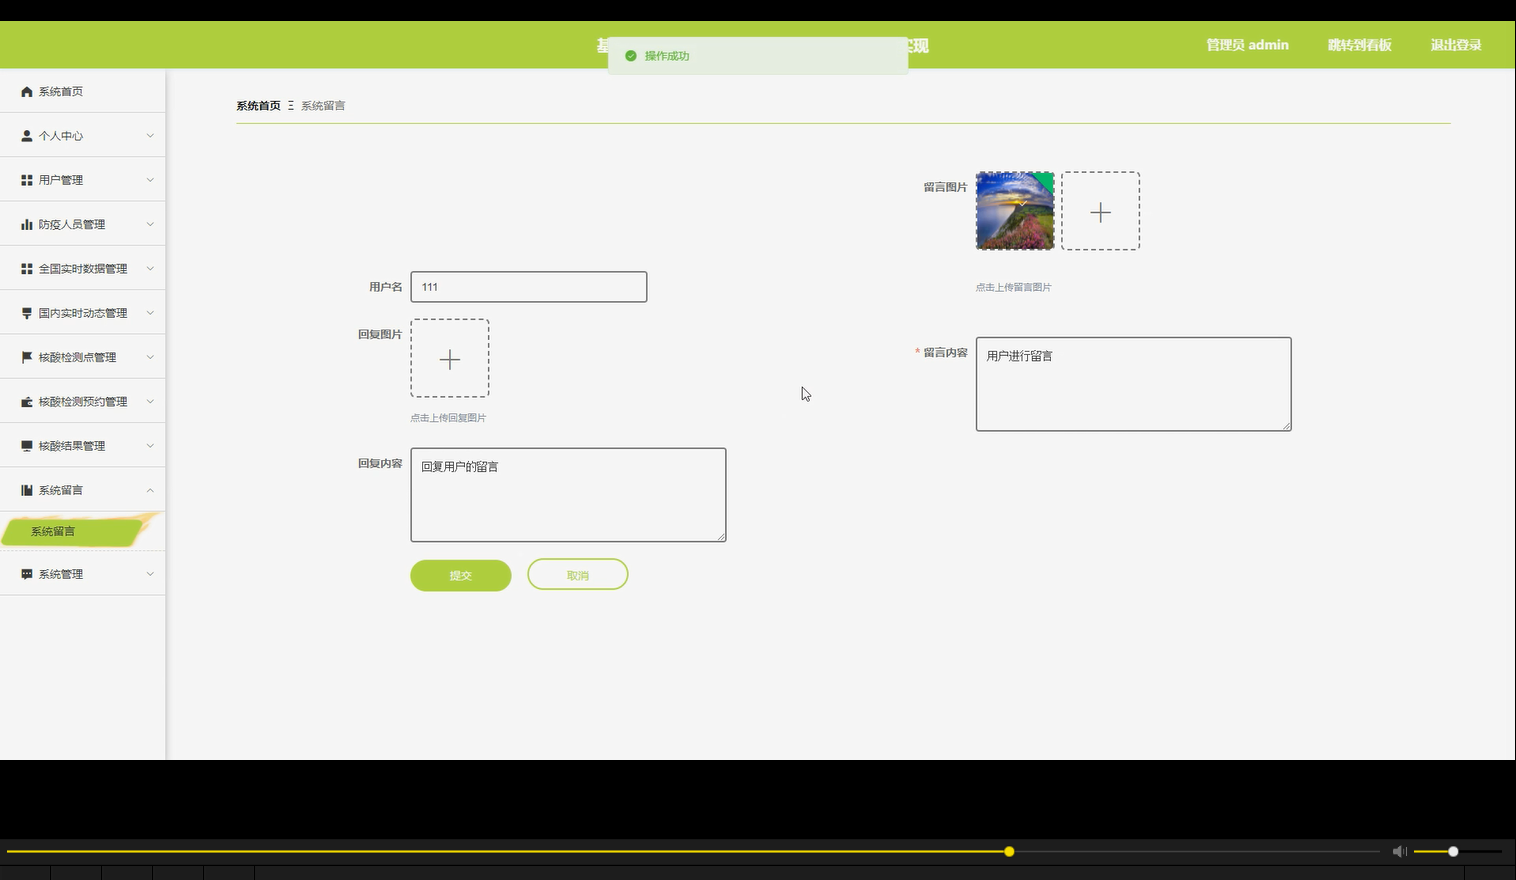The width and height of the screenshot is (1516, 880).
Task: Open 系统首页 in the sidebar
Action: [x=82, y=91]
